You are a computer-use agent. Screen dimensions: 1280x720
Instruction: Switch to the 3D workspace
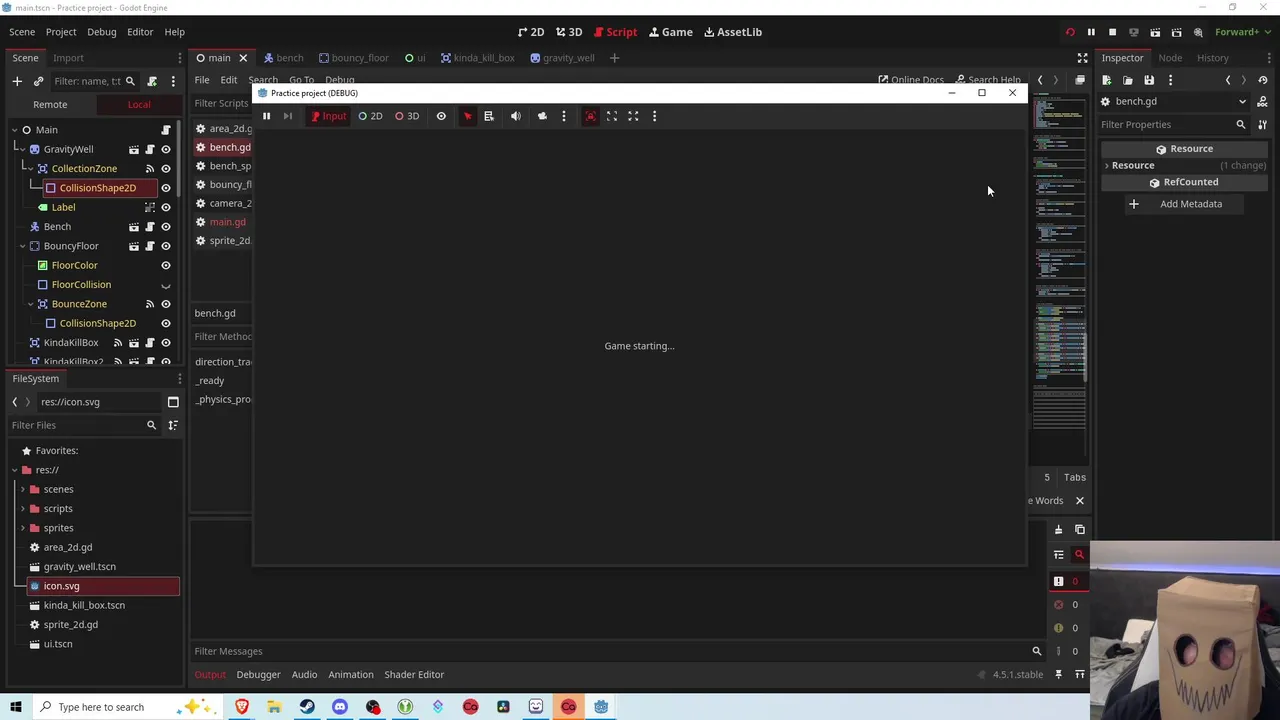(x=569, y=32)
